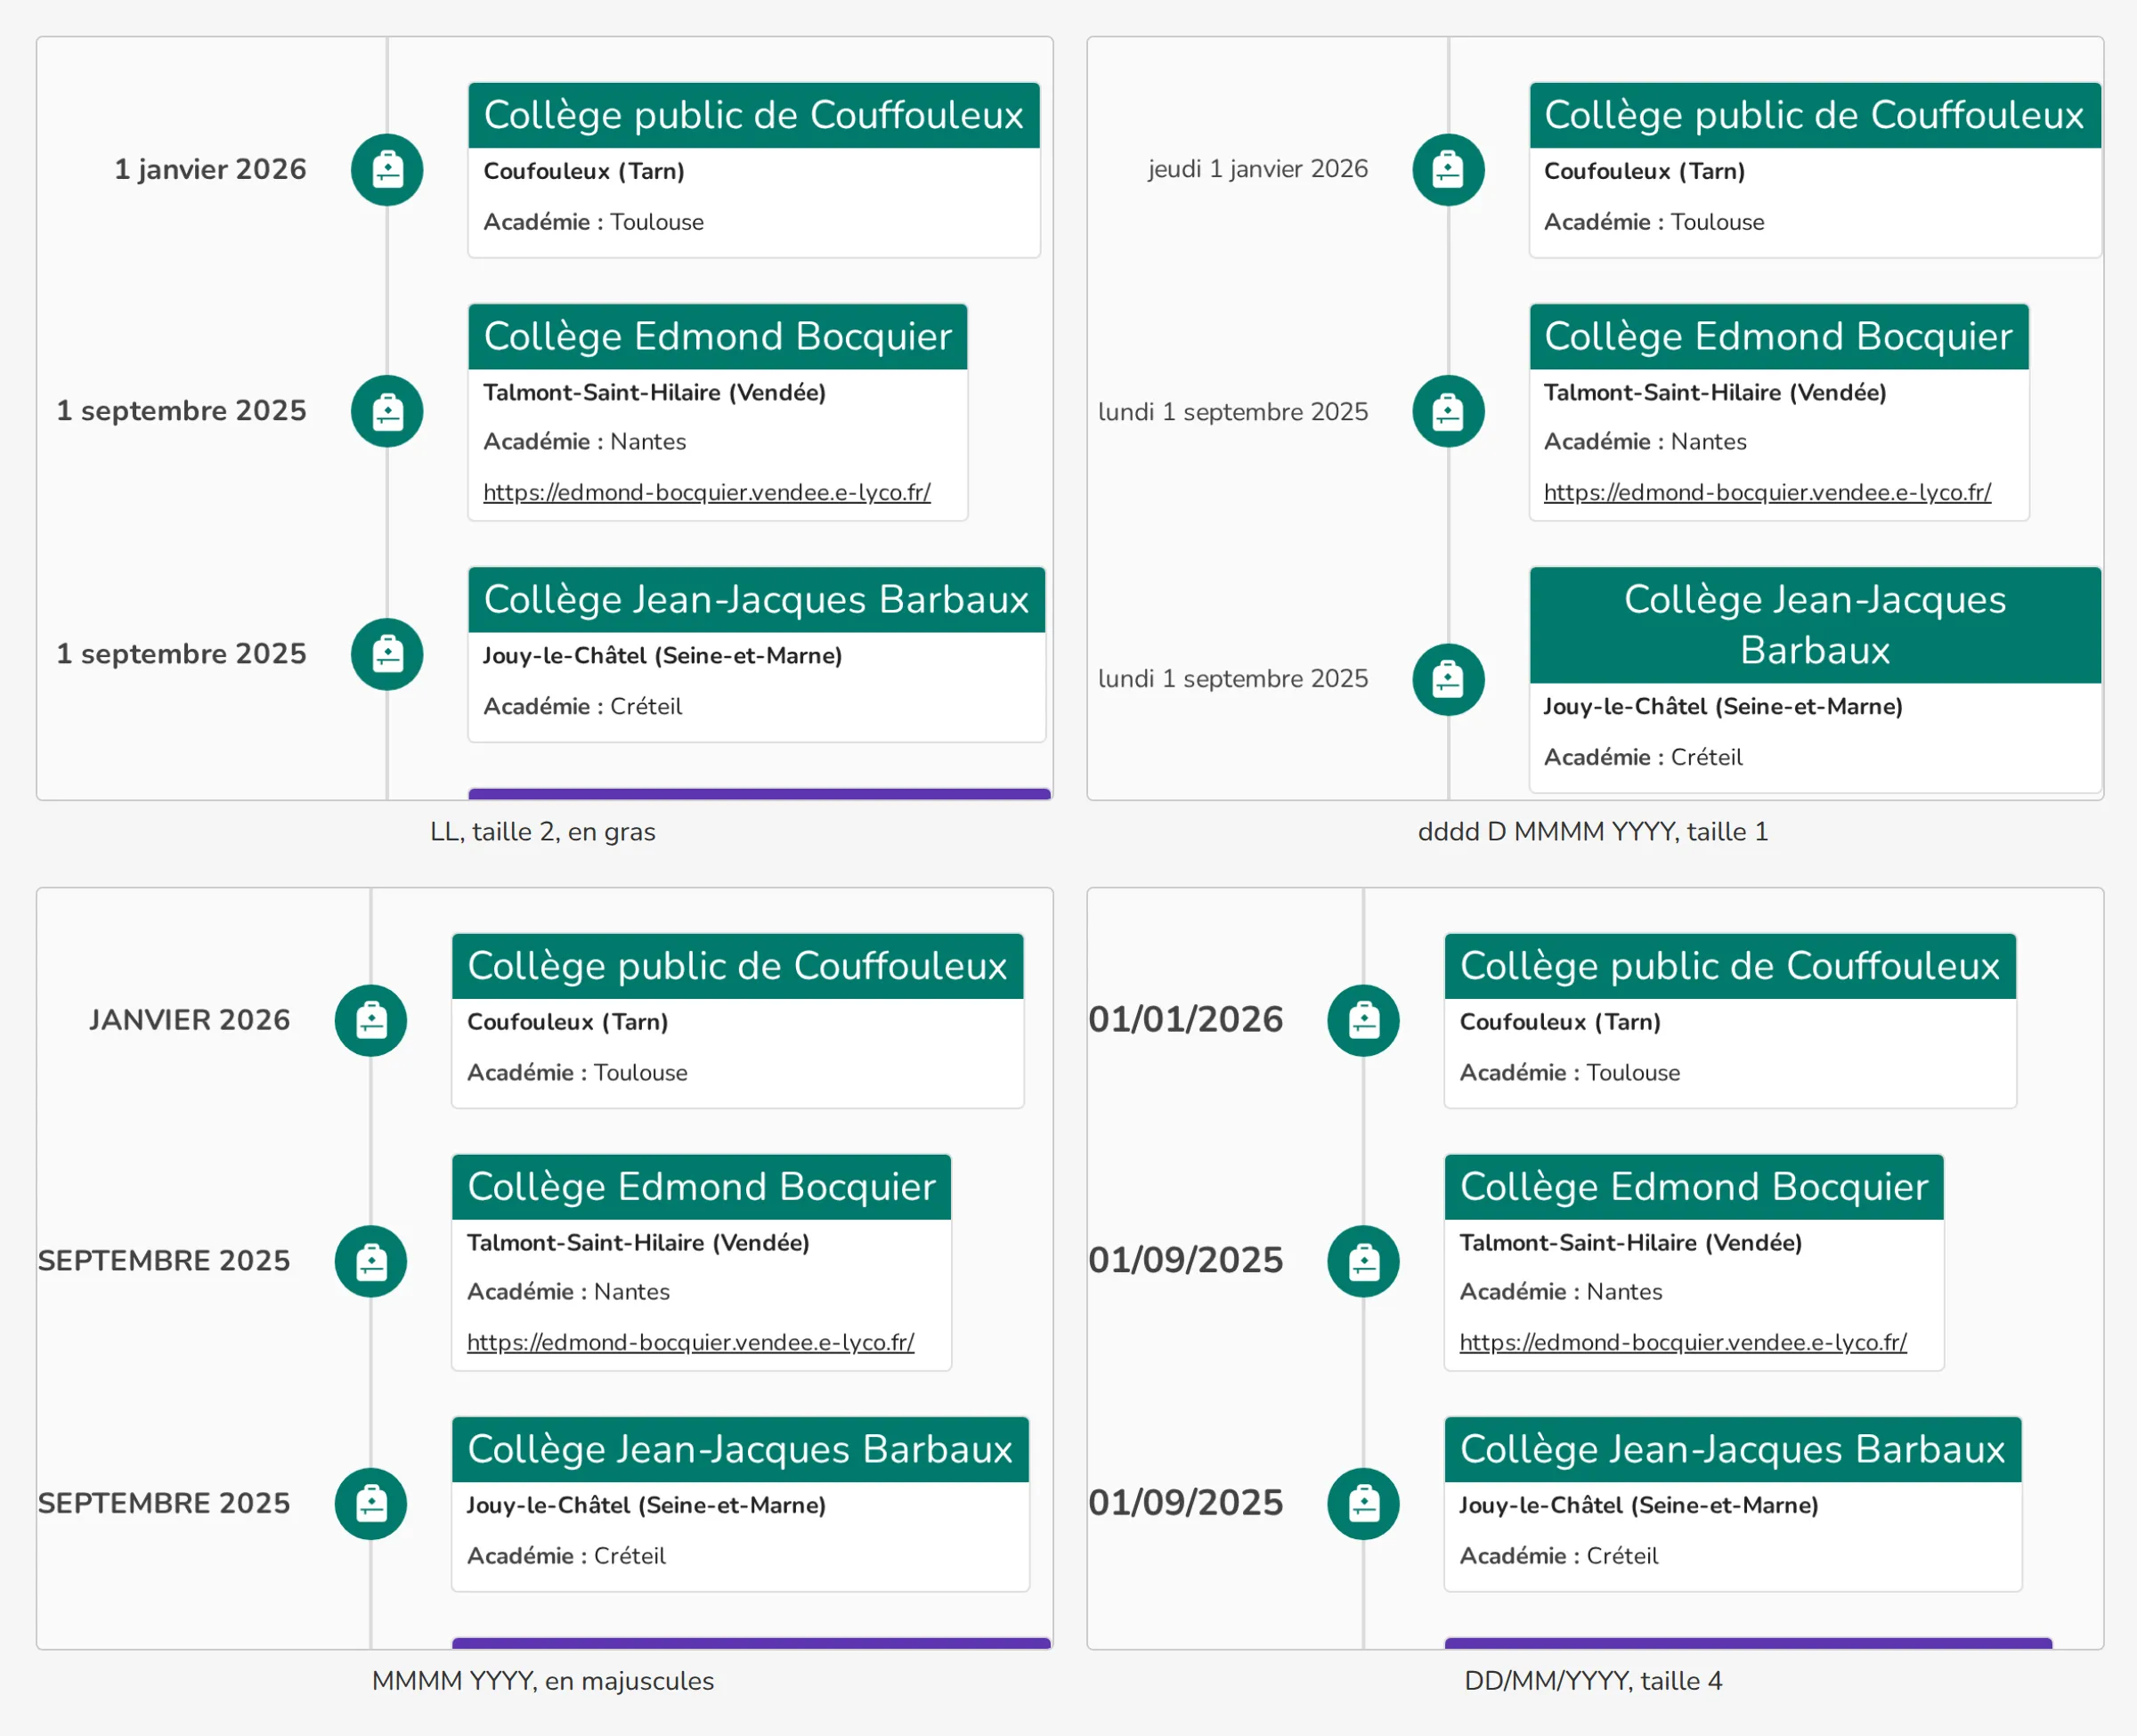The height and width of the screenshot is (1736, 2137).
Task: Select 'Collège Jean-Jacques Barbaux' title, MMMM YYYY panel
Action: click(x=740, y=1449)
